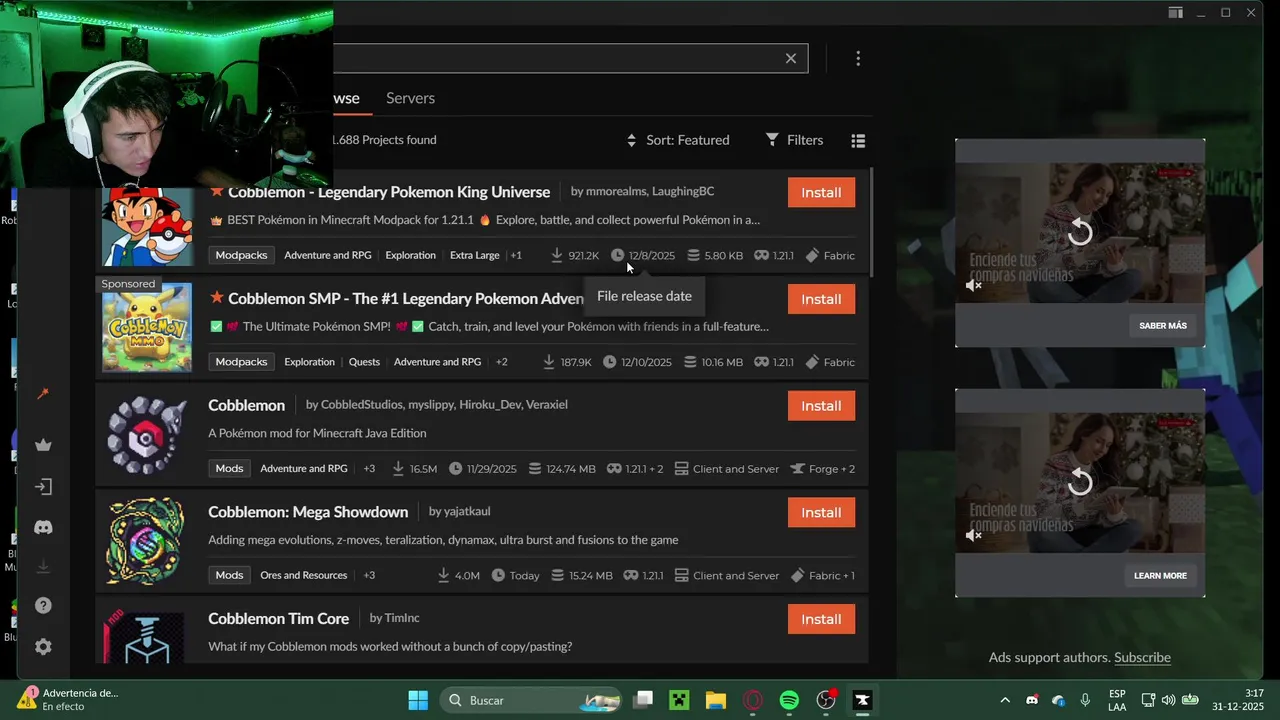
Task: Click the clock icon next to 11/29/2025
Action: click(x=455, y=469)
